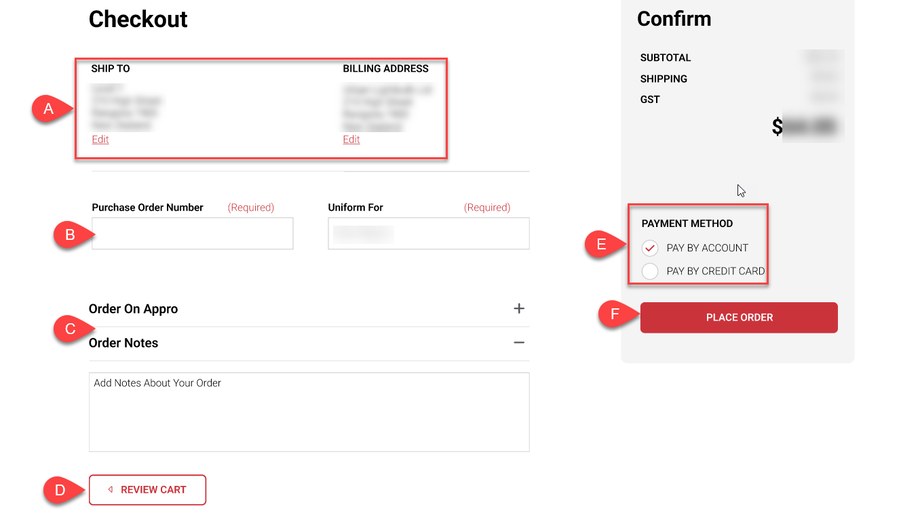Collapse Order Notes minus icon
The width and height of the screenshot is (920, 515).
pos(519,343)
